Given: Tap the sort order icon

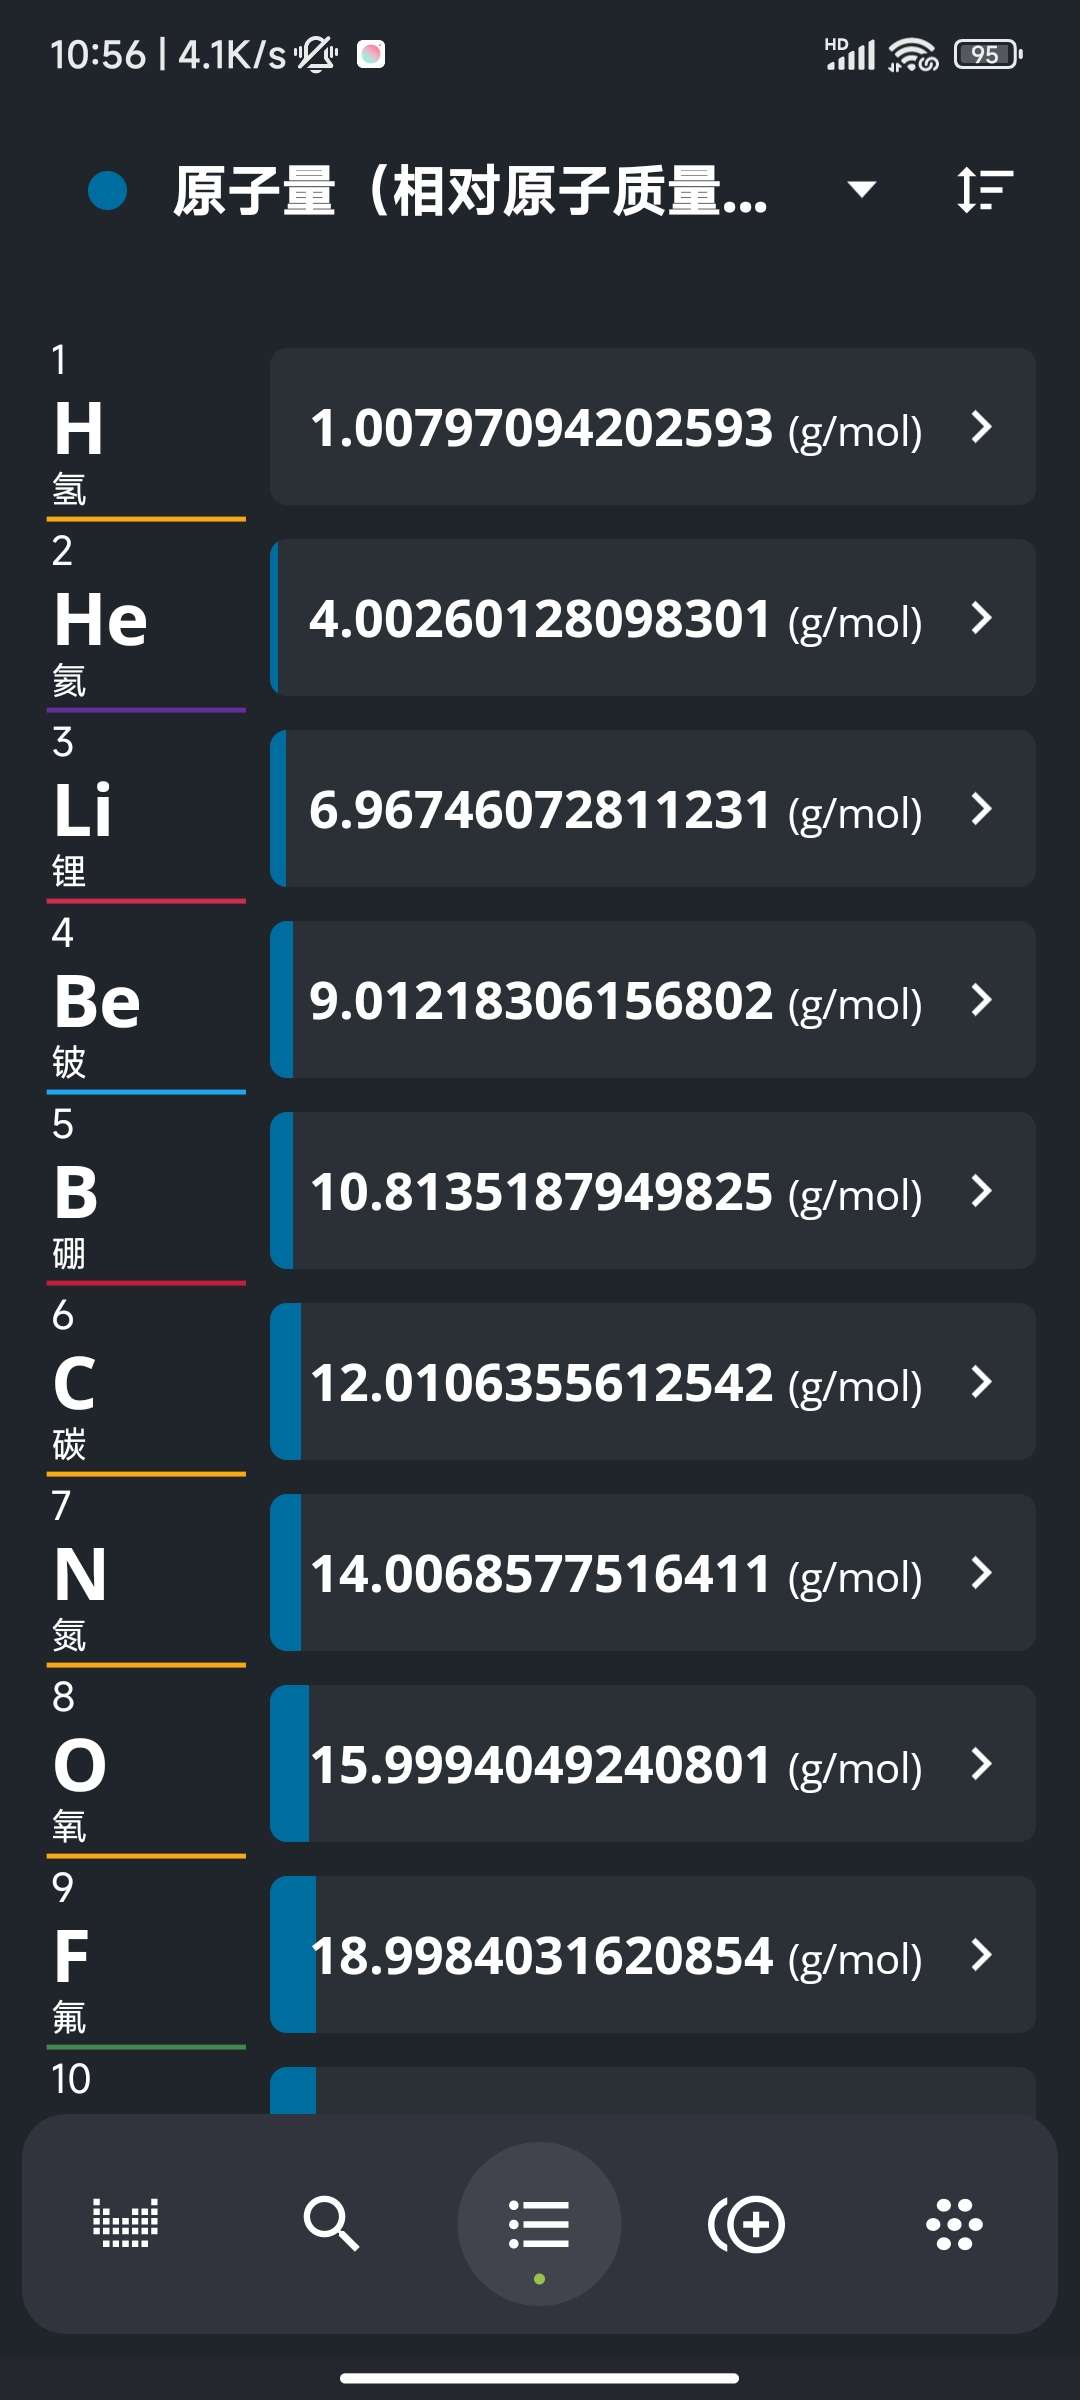Looking at the screenshot, I should (x=984, y=189).
